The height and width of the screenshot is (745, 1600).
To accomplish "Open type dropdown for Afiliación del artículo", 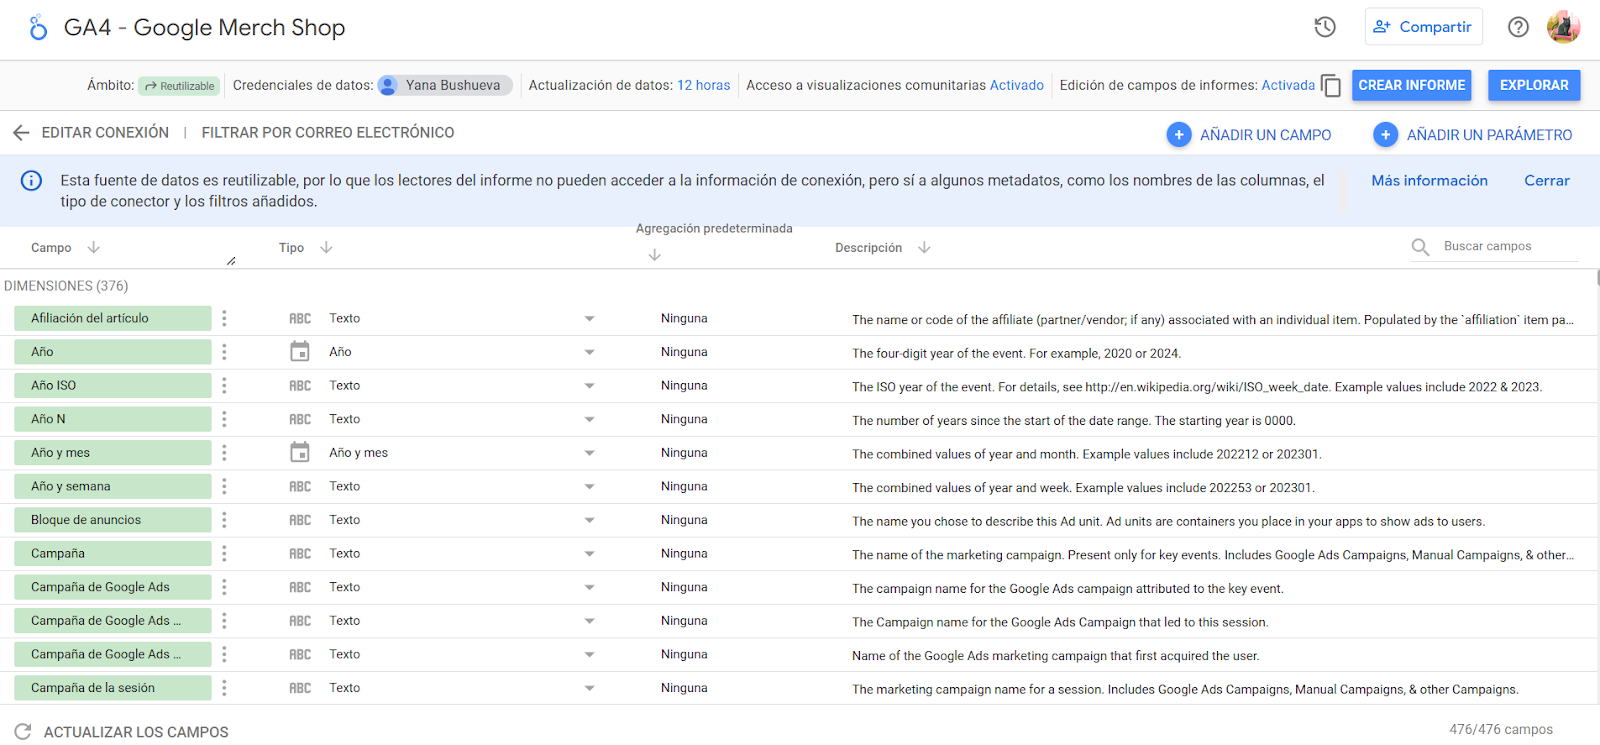I will (589, 319).
